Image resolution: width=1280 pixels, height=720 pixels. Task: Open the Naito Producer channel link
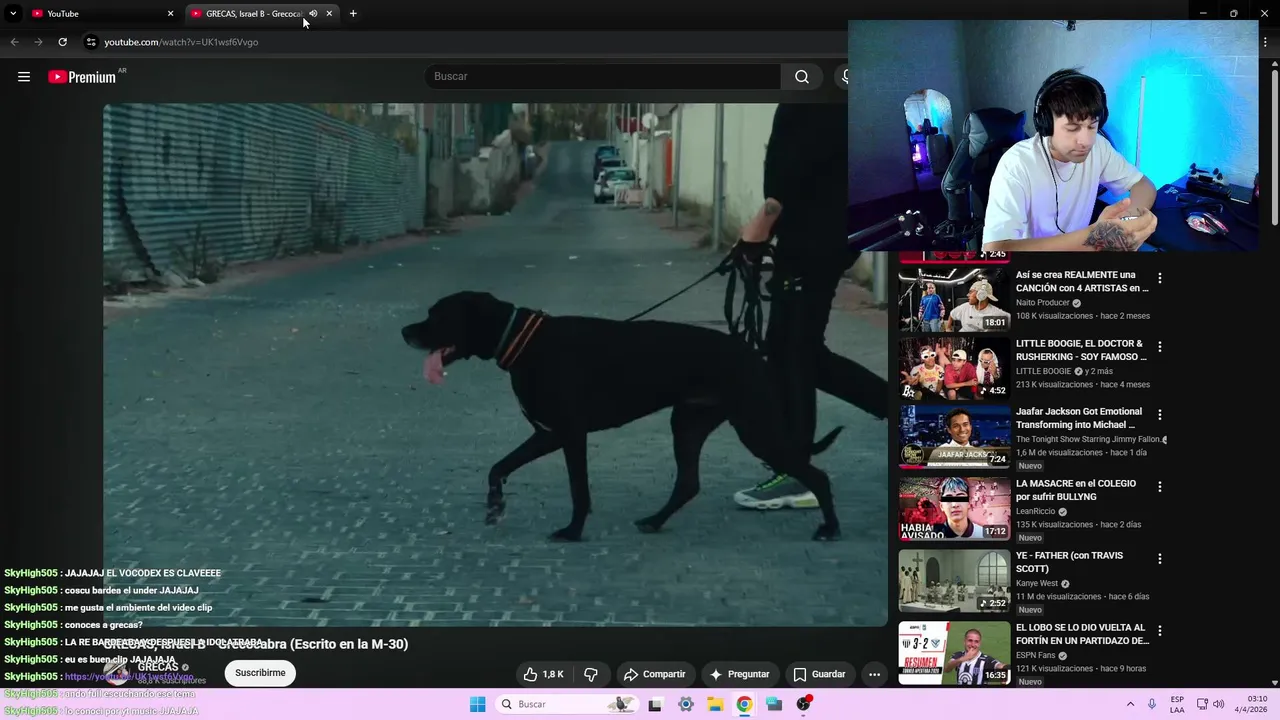click(1042, 302)
